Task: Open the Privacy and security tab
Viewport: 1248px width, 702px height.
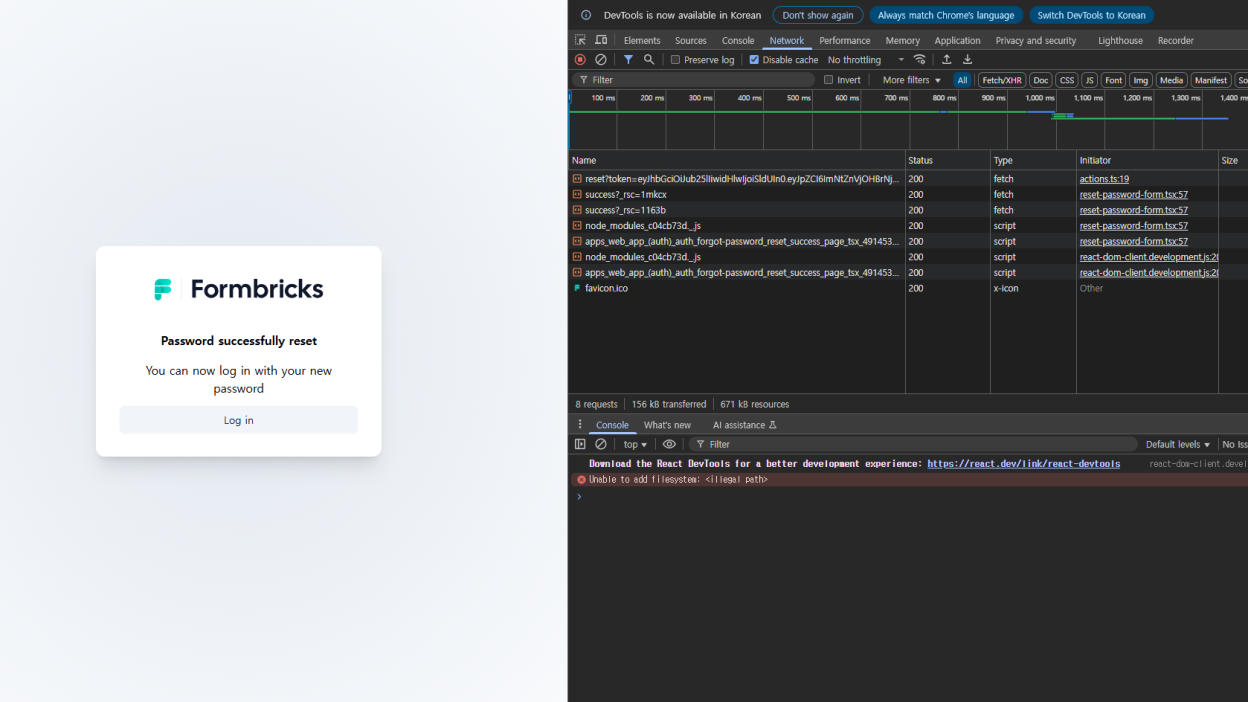Action: [1036, 40]
